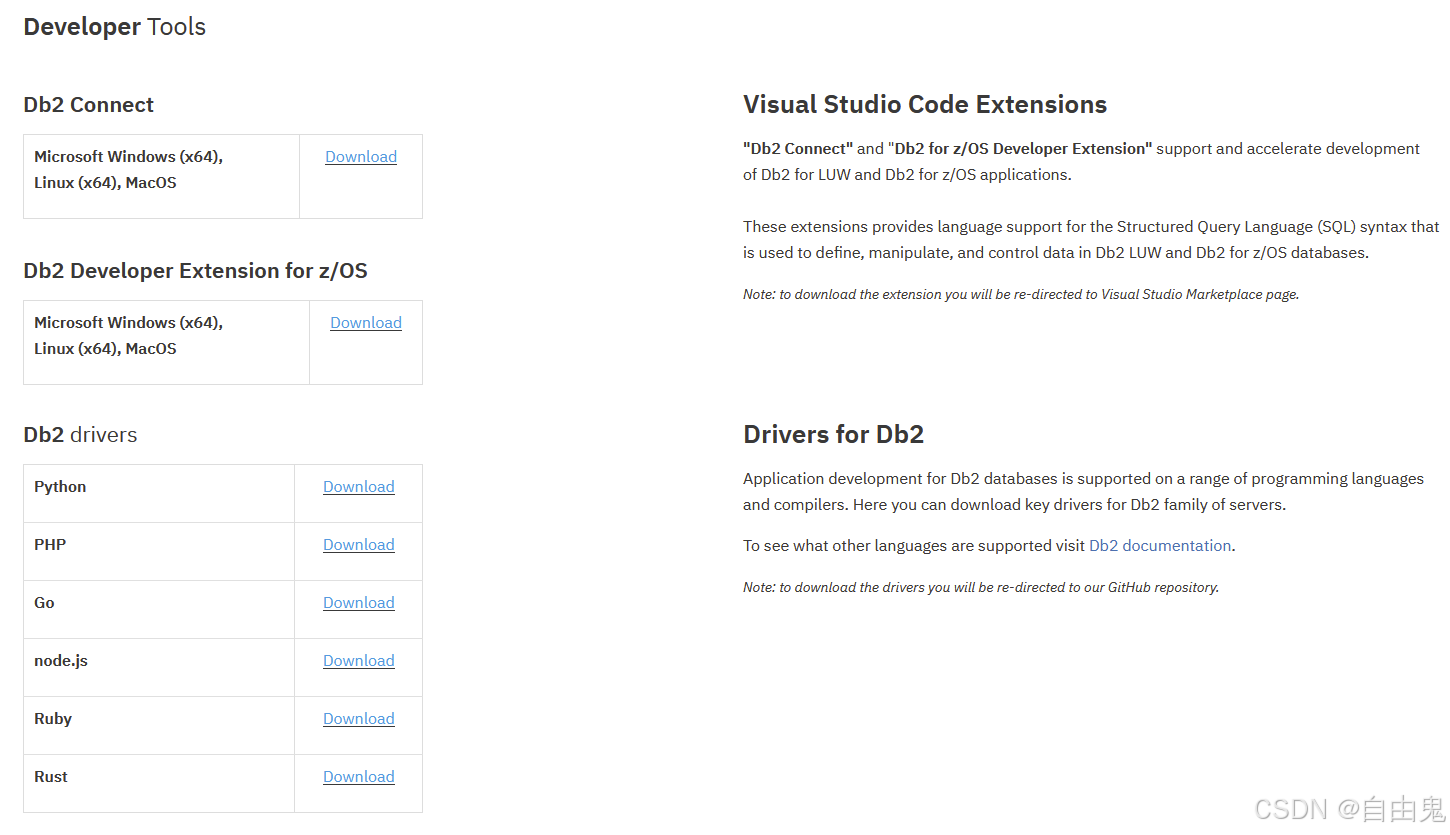Image resolution: width=1450 pixels, height=835 pixels.
Task: Click the GitHub repository redirect note
Action: coord(981,588)
